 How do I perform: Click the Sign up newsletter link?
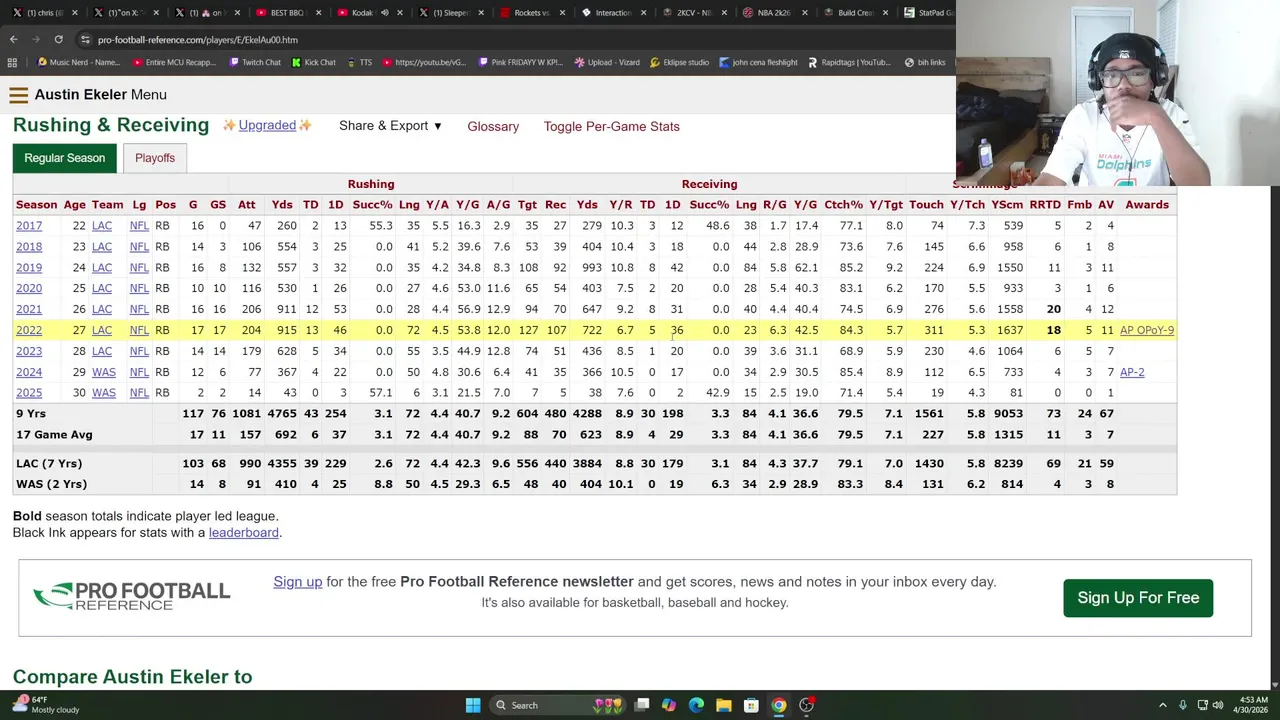[298, 582]
